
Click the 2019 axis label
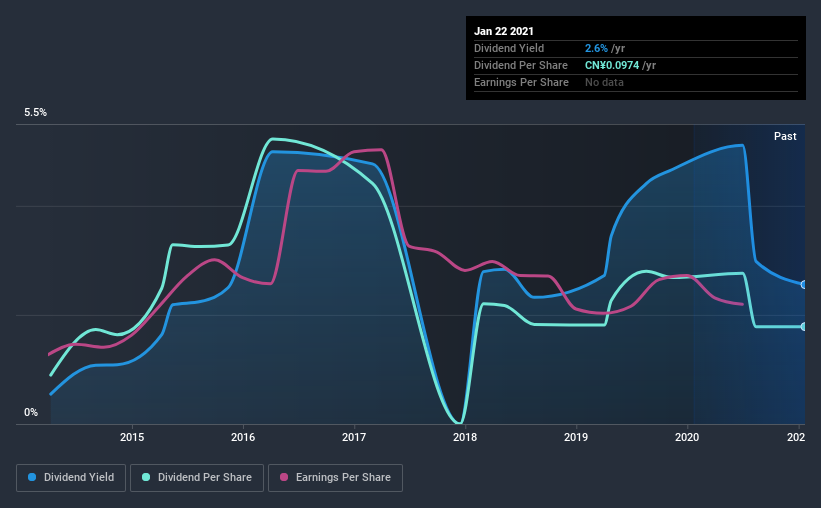[x=576, y=437]
